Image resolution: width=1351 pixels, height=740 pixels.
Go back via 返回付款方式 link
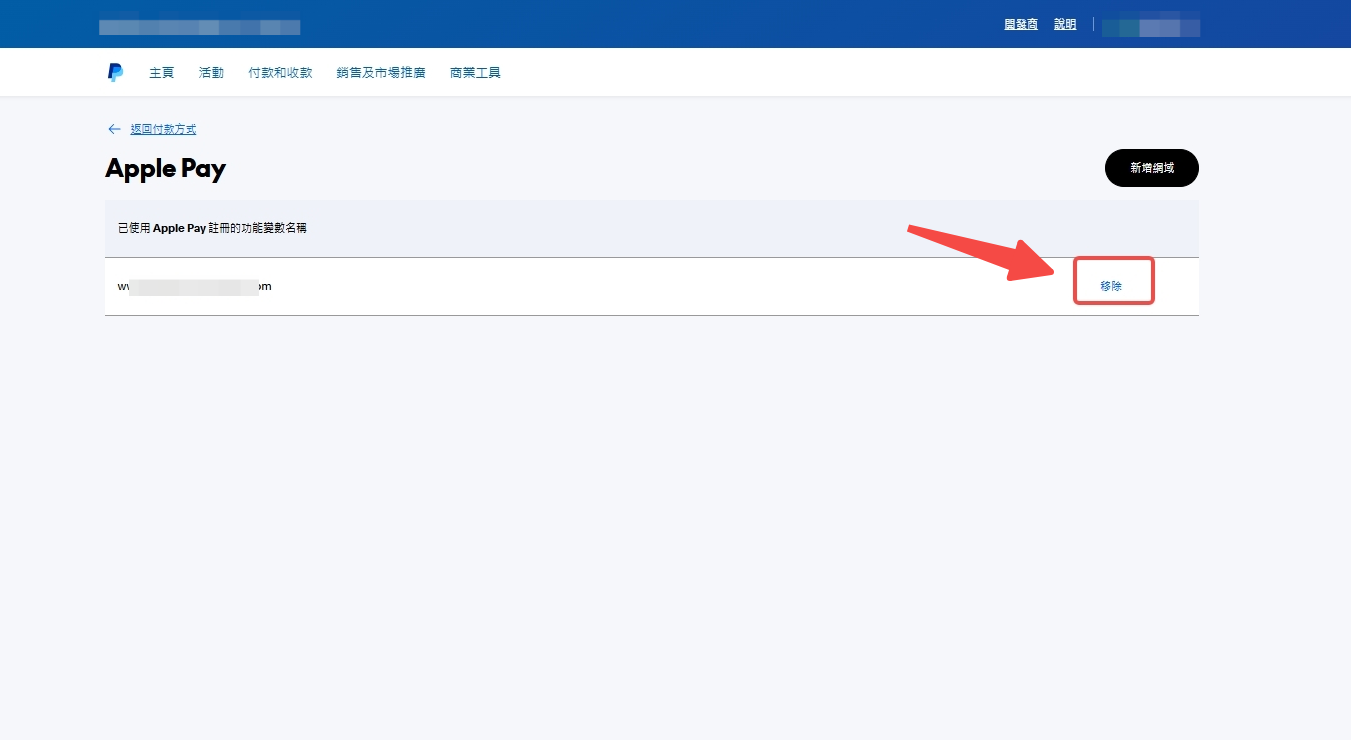[x=163, y=129]
